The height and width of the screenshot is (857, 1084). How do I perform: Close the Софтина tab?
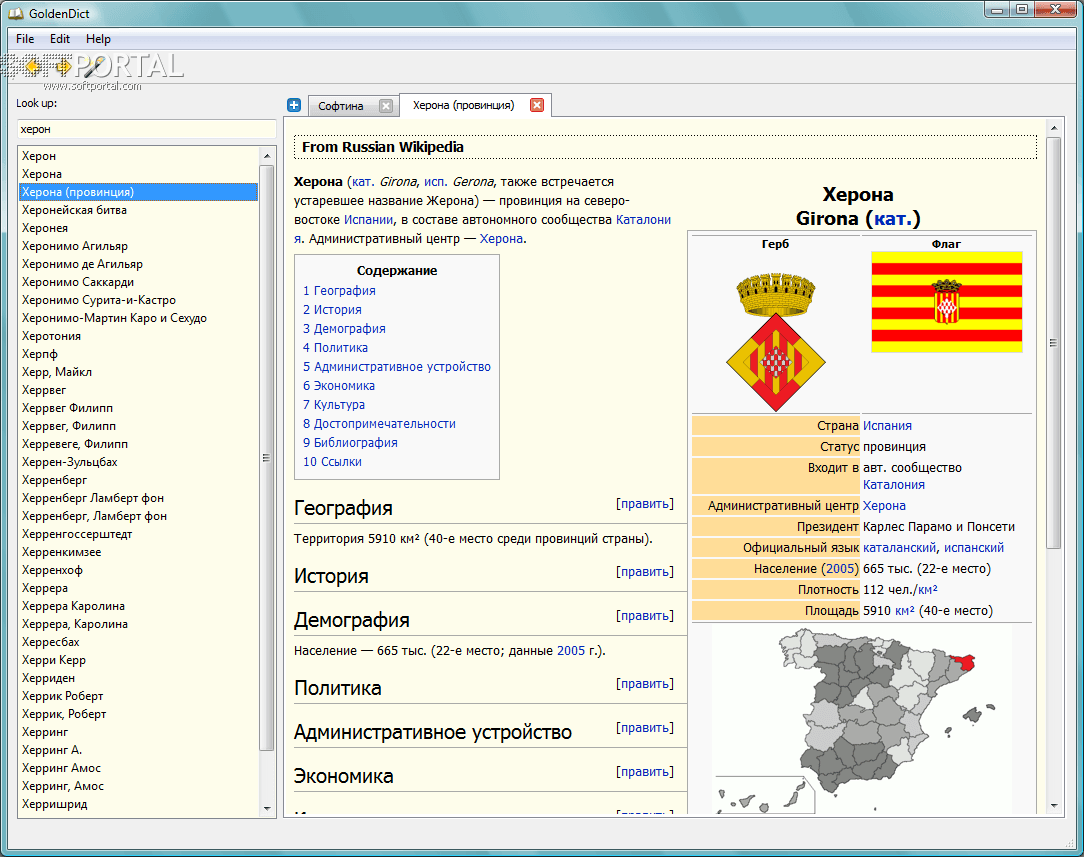386,106
